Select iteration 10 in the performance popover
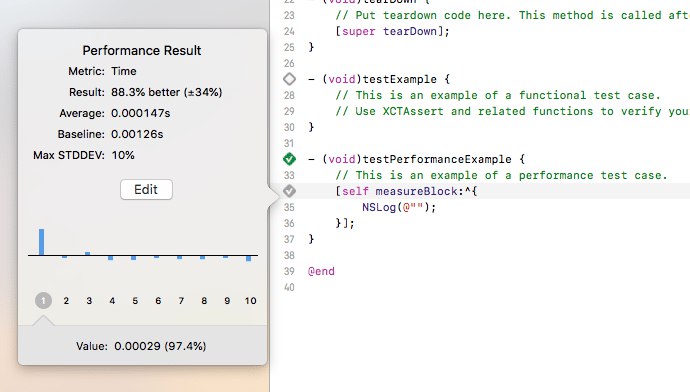Image resolution: width=690 pixels, height=392 pixels. click(250, 300)
